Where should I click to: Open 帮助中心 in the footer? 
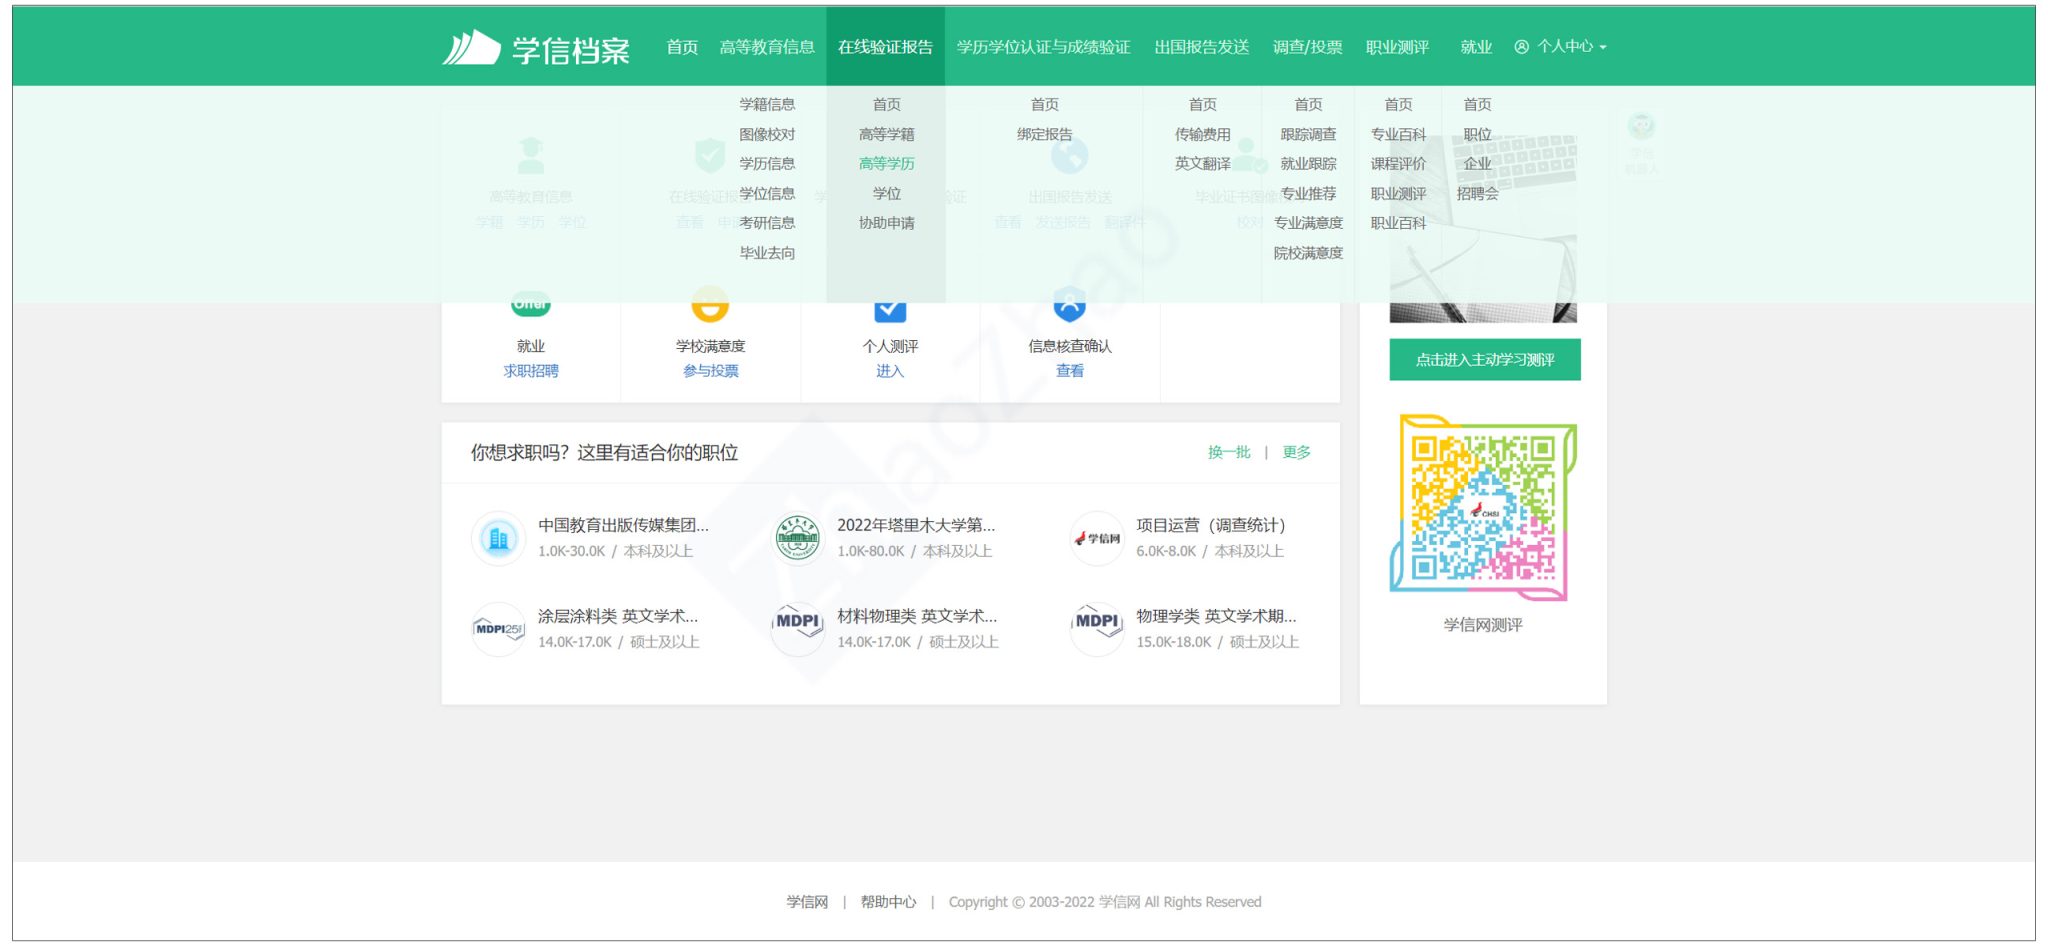888,901
